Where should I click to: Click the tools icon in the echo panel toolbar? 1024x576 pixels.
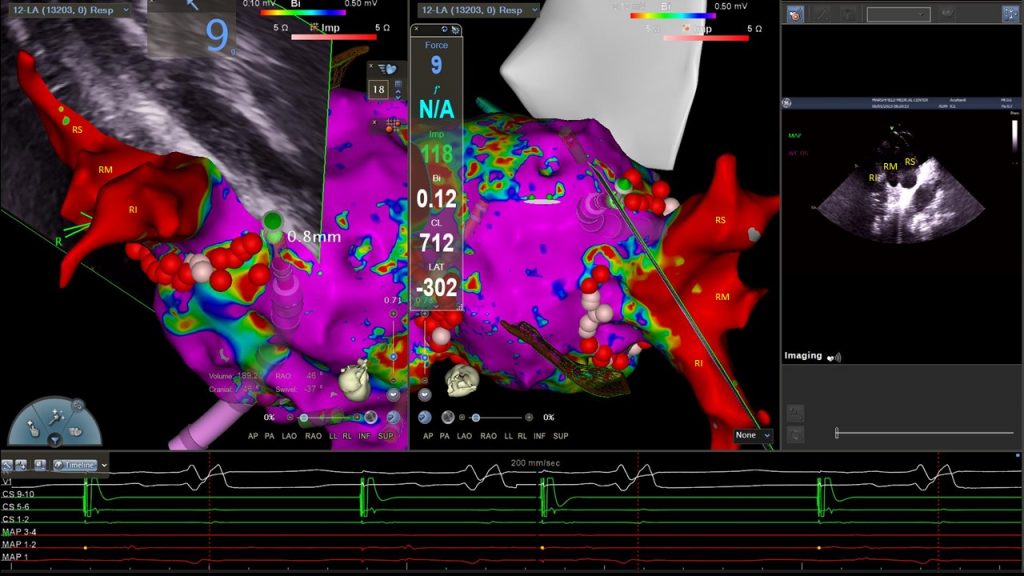(1011, 14)
